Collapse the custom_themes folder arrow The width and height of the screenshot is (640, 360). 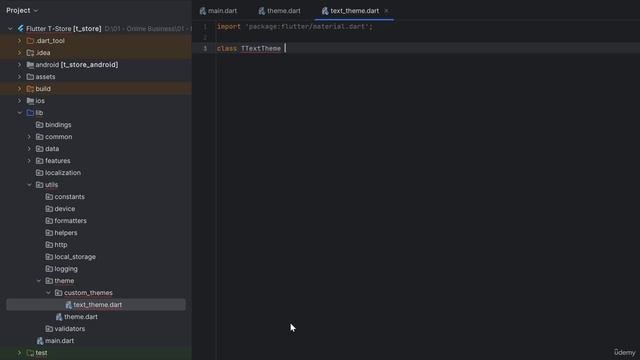48,293
